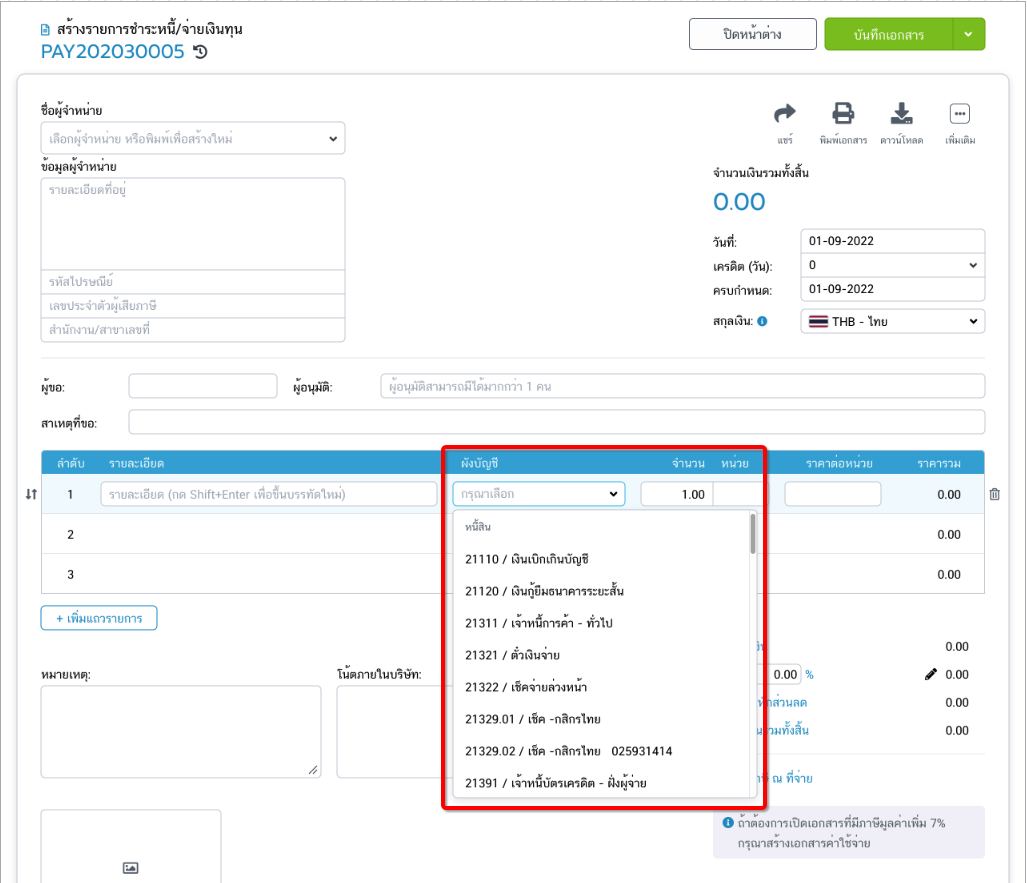This screenshot has height=883, width=1027.
Task: Expand arrow beside green save document button
Action: point(968,34)
